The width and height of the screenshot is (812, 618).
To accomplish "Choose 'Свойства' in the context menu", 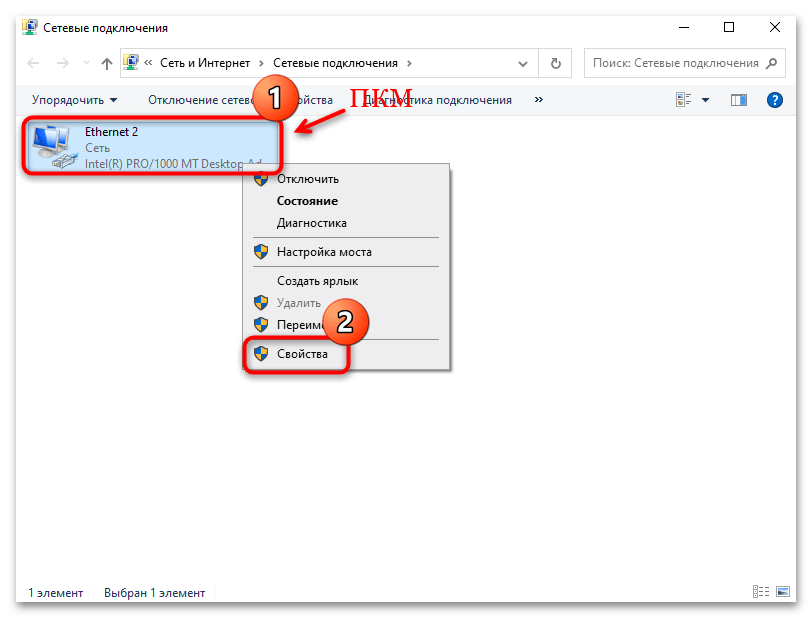I will [302, 354].
